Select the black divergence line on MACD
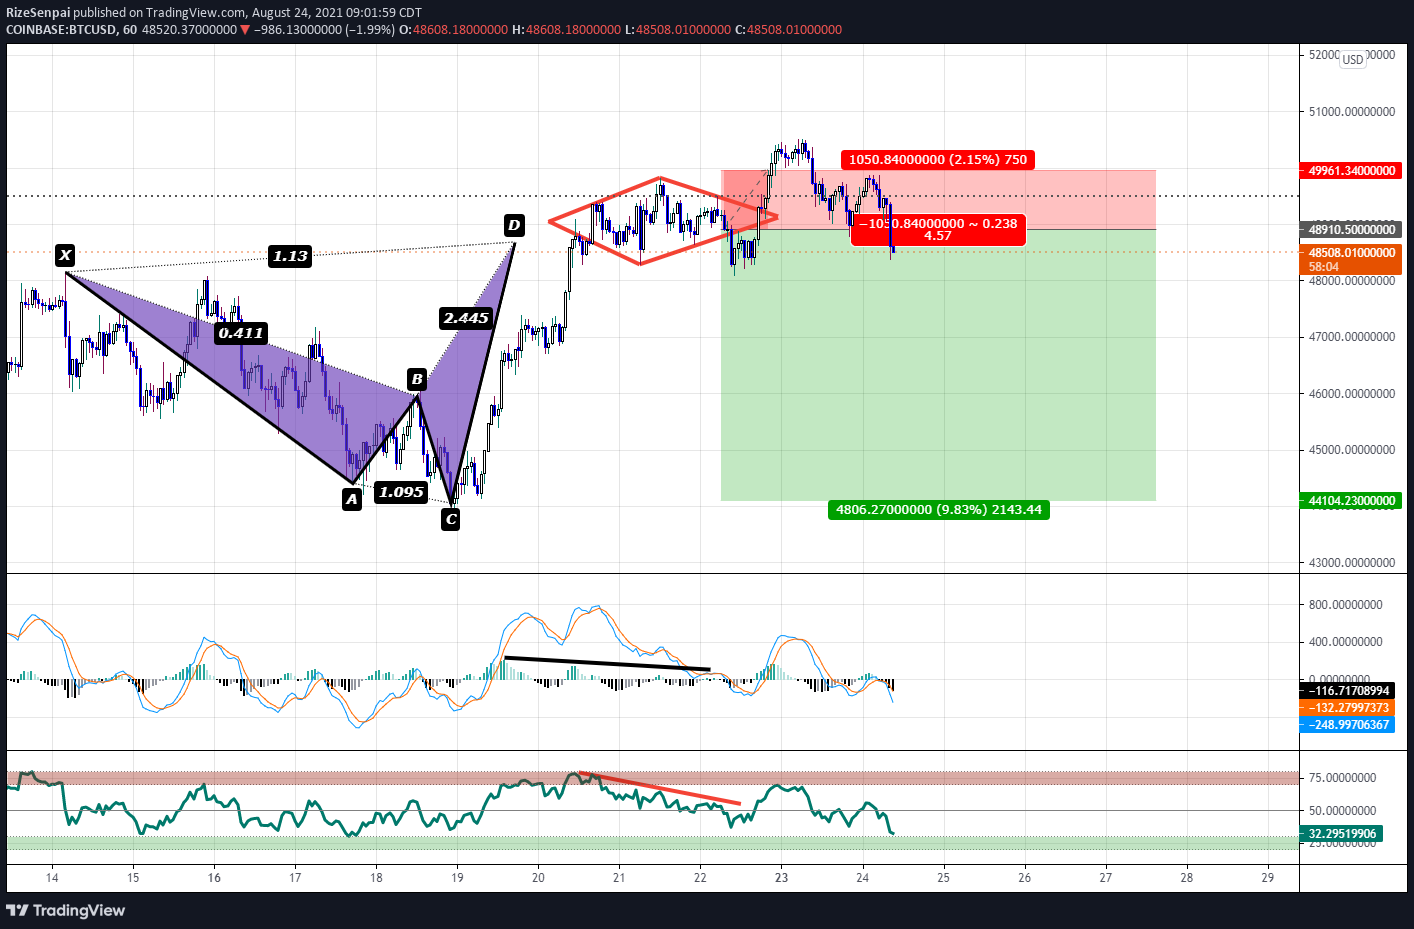The width and height of the screenshot is (1414, 929). [x=607, y=663]
